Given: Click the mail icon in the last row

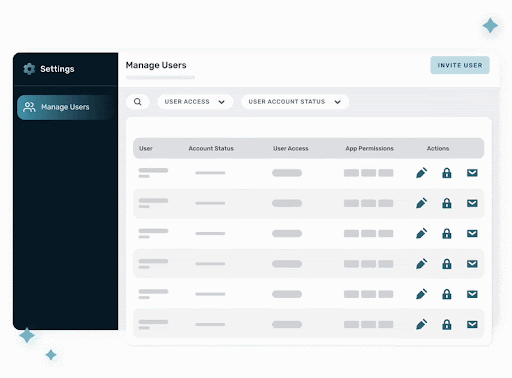Looking at the screenshot, I should coord(472,324).
